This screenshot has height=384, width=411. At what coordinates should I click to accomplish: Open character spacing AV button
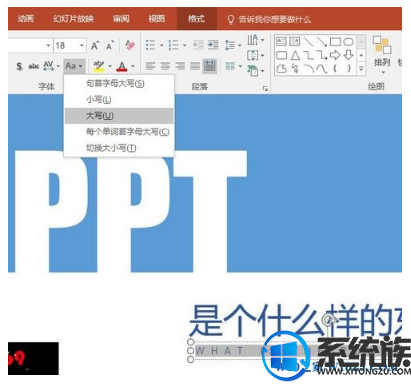click(x=49, y=66)
